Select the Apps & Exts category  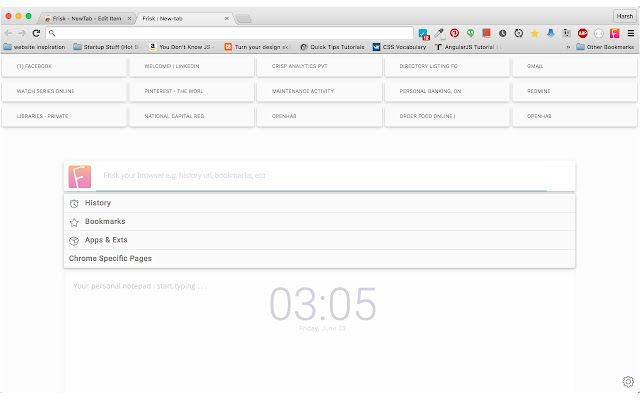click(x=320, y=240)
